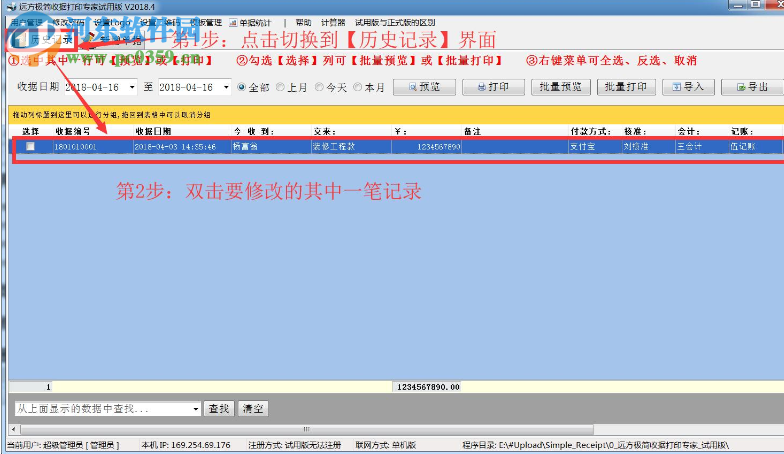Tick the 选择 checkbox for receipt 1801010001
Image resolution: width=784 pixels, height=454 pixels.
point(30,146)
